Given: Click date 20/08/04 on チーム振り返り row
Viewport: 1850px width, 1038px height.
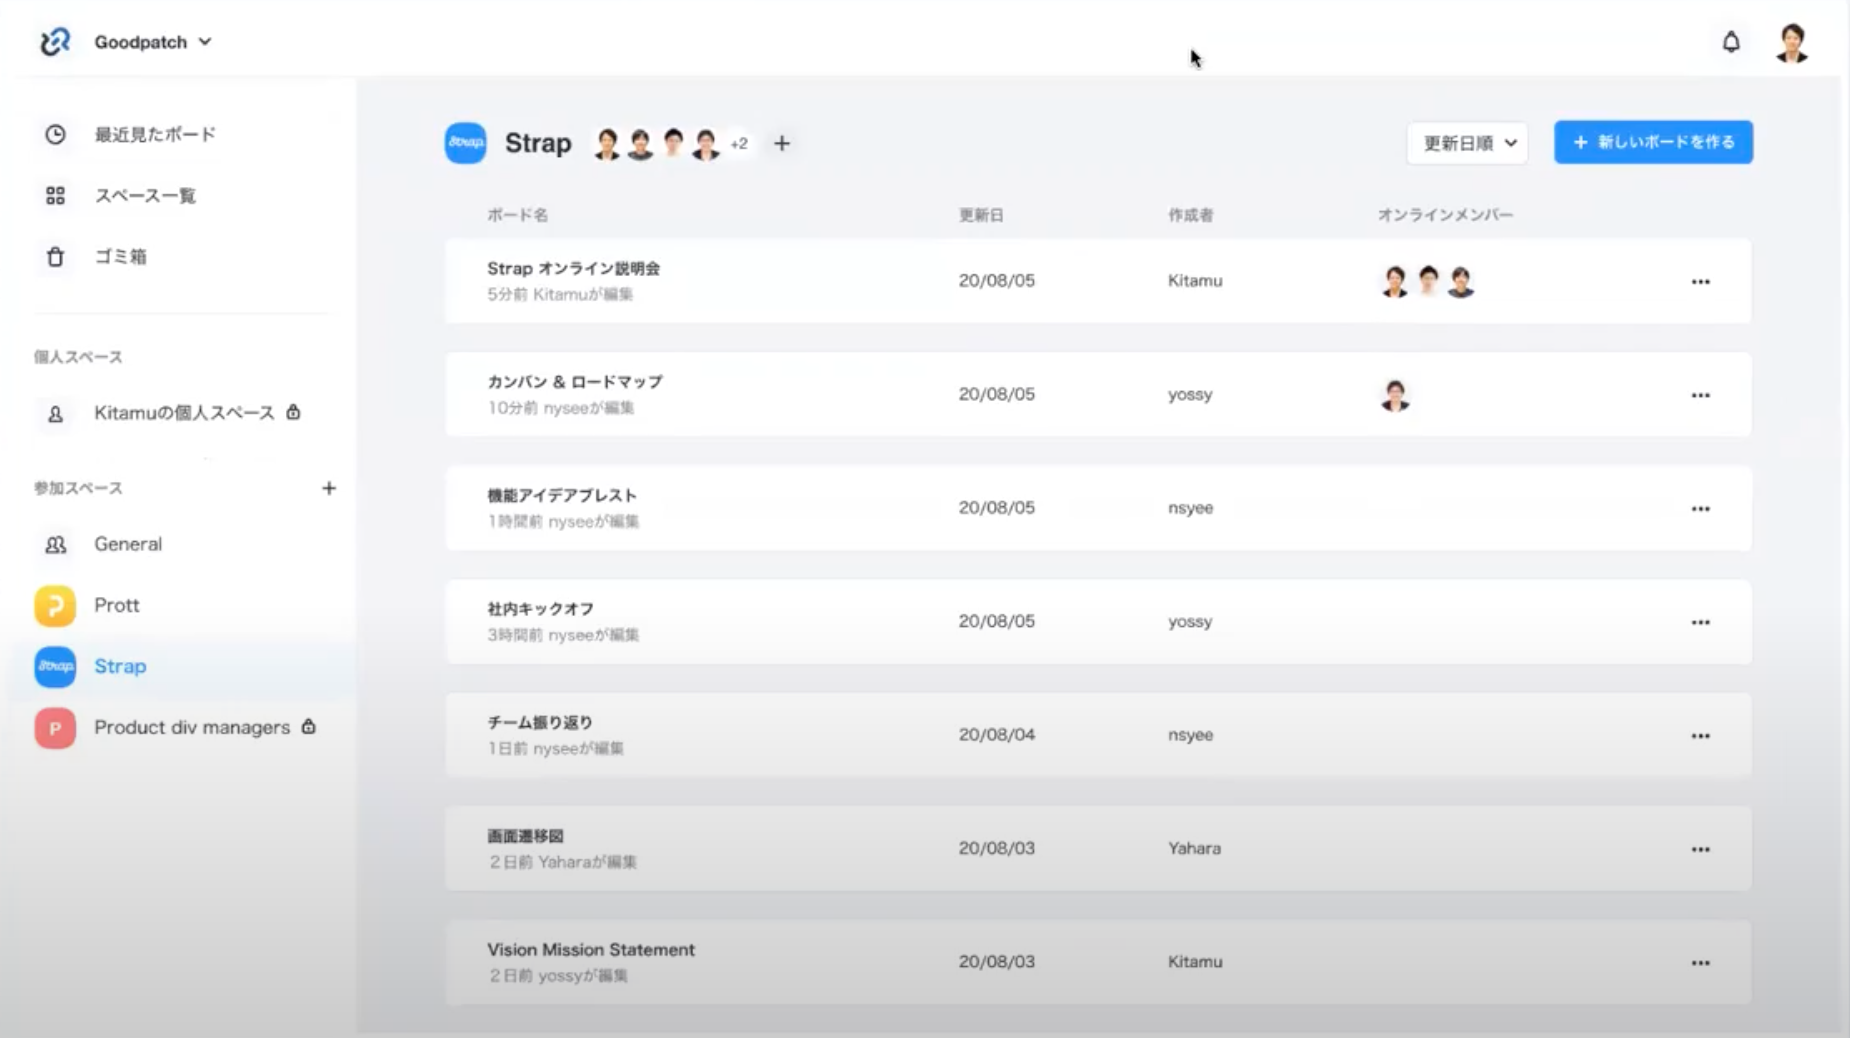Looking at the screenshot, I should (996, 734).
